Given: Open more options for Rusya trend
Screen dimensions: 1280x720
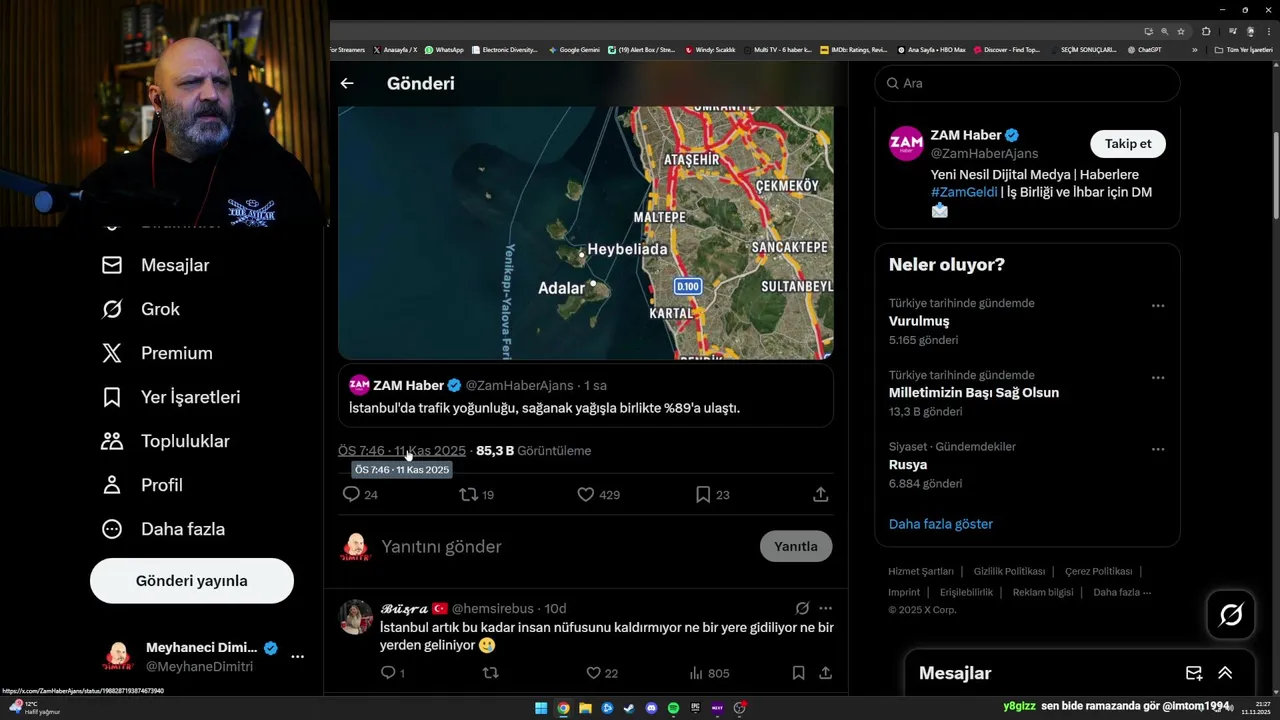Looking at the screenshot, I should [1158, 450].
